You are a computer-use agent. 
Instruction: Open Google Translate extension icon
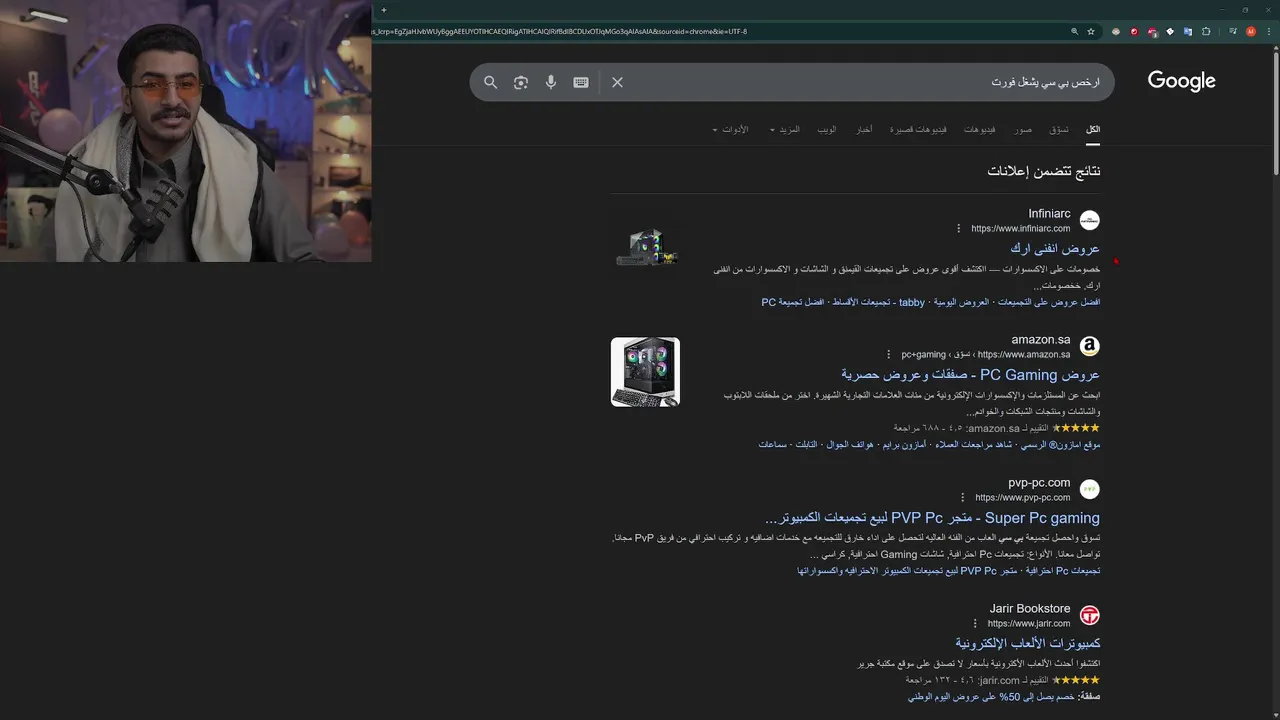click(x=1188, y=31)
